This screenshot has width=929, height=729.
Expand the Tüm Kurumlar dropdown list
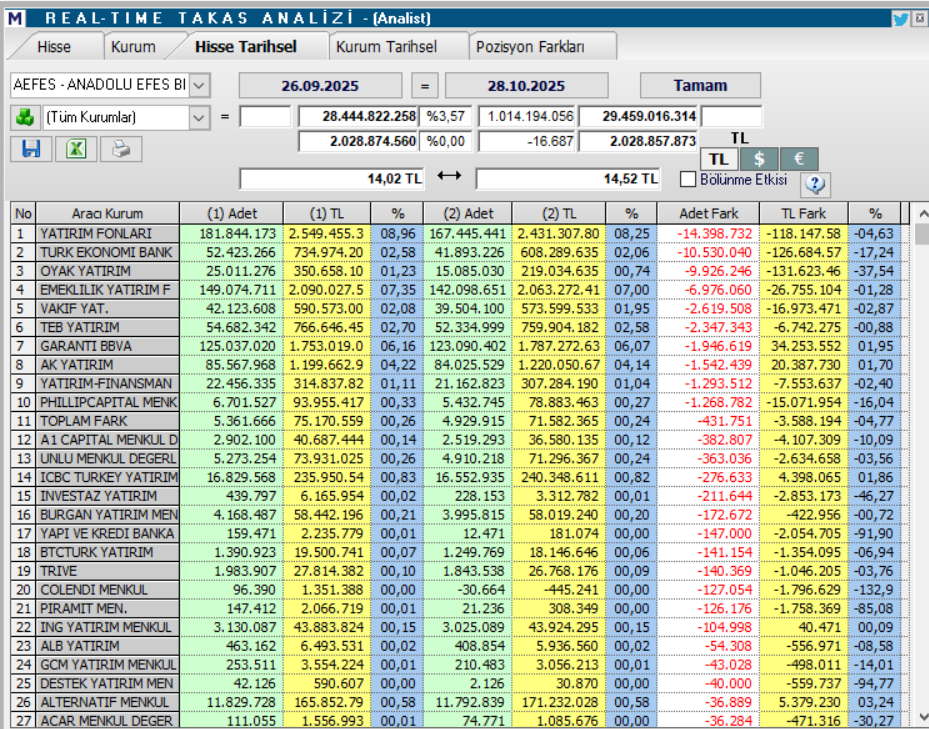tap(199, 117)
